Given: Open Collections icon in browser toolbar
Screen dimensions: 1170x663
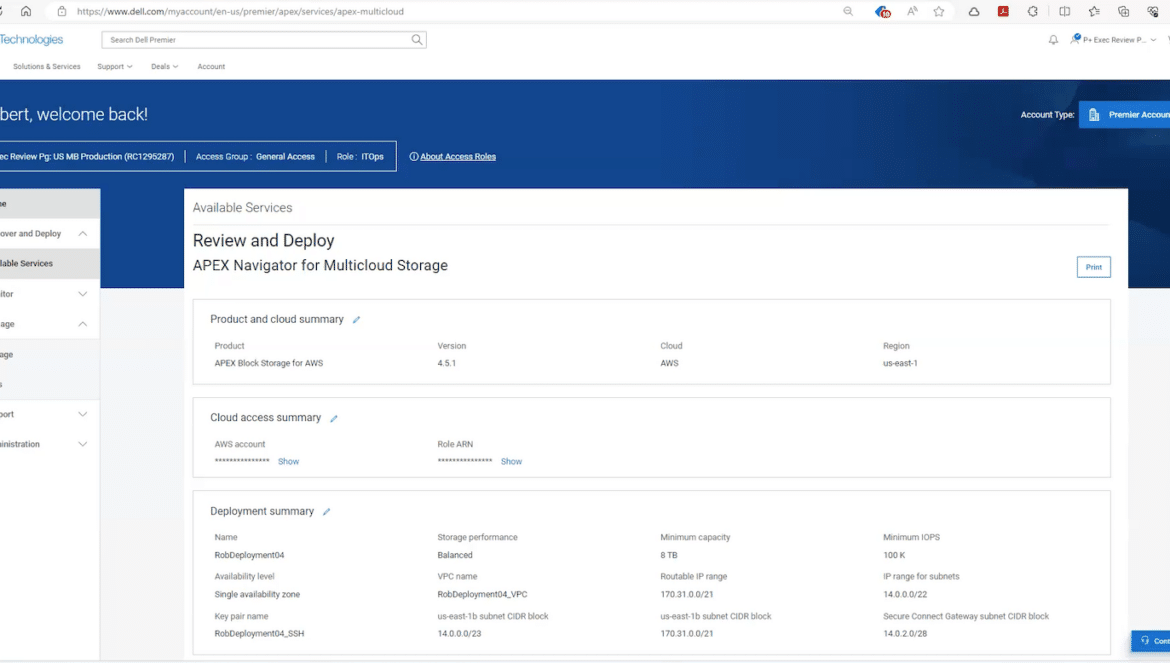Looking at the screenshot, I should pos(1123,11).
